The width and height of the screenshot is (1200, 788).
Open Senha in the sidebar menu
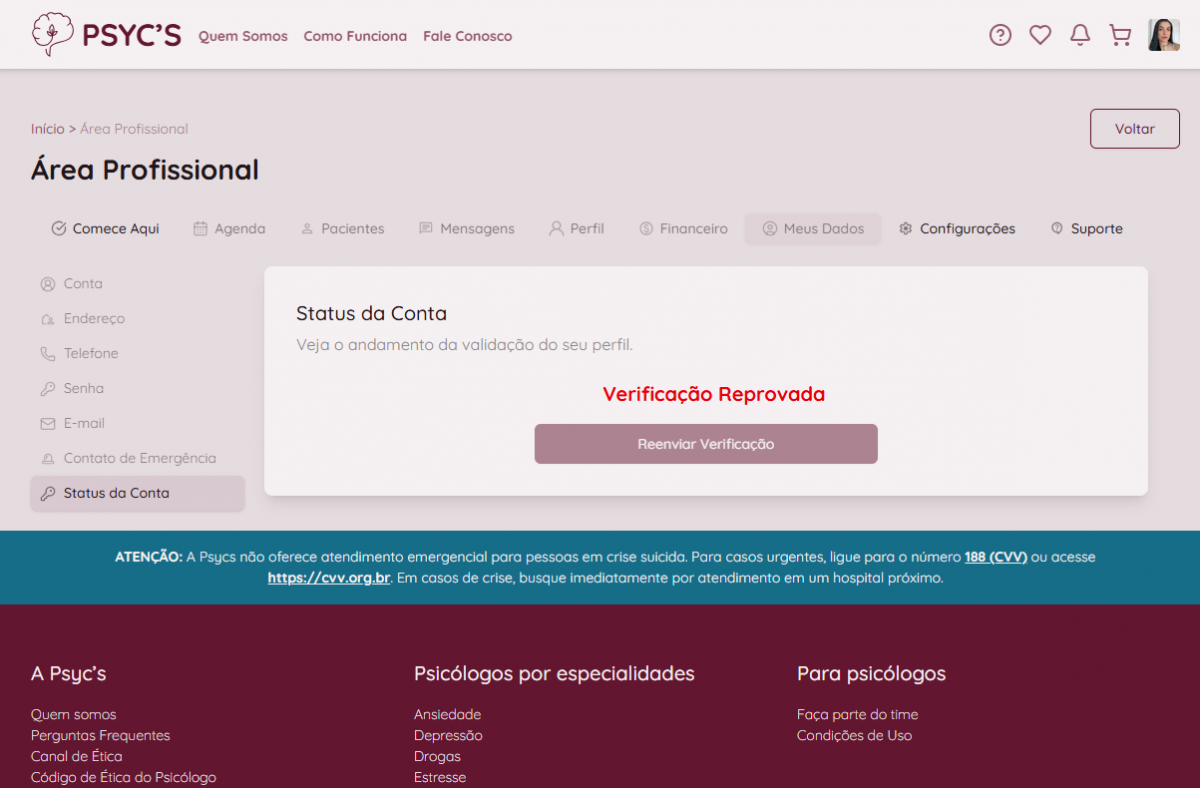point(83,389)
